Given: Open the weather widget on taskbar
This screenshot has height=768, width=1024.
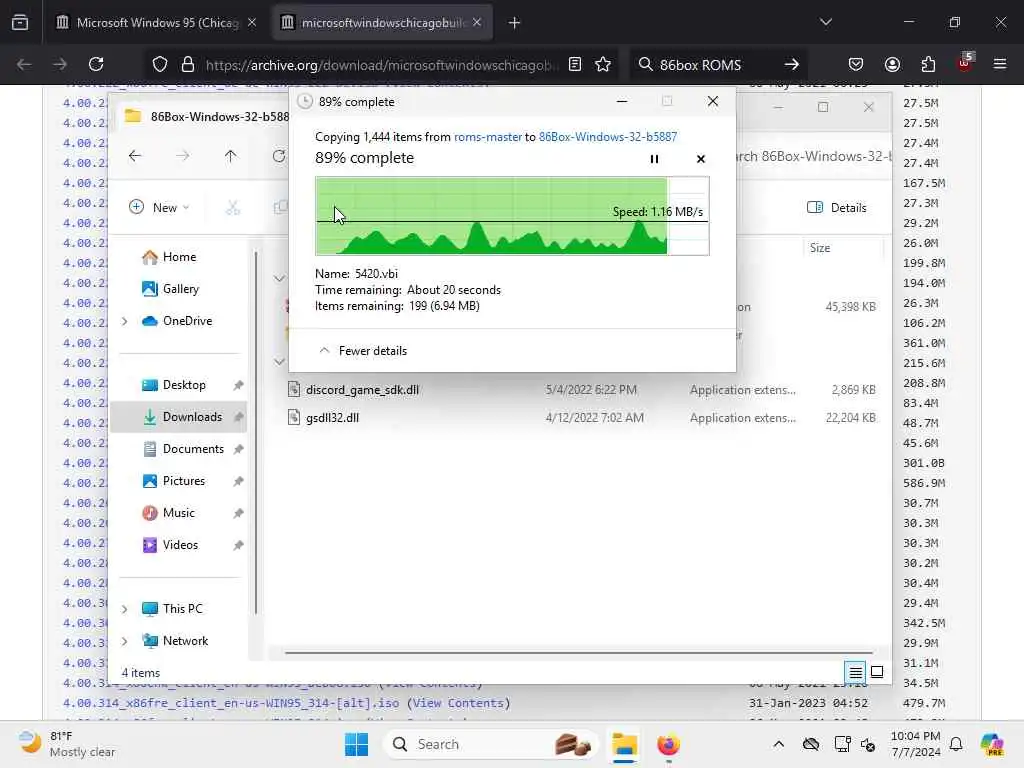Looking at the screenshot, I should (x=67, y=744).
